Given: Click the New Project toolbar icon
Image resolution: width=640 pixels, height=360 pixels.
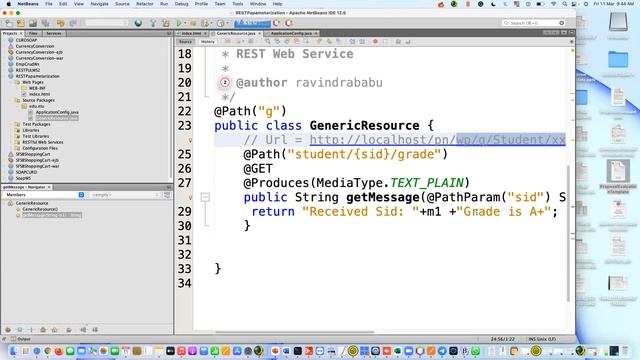Looking at the screenshot, I should [x=20, y=23].
